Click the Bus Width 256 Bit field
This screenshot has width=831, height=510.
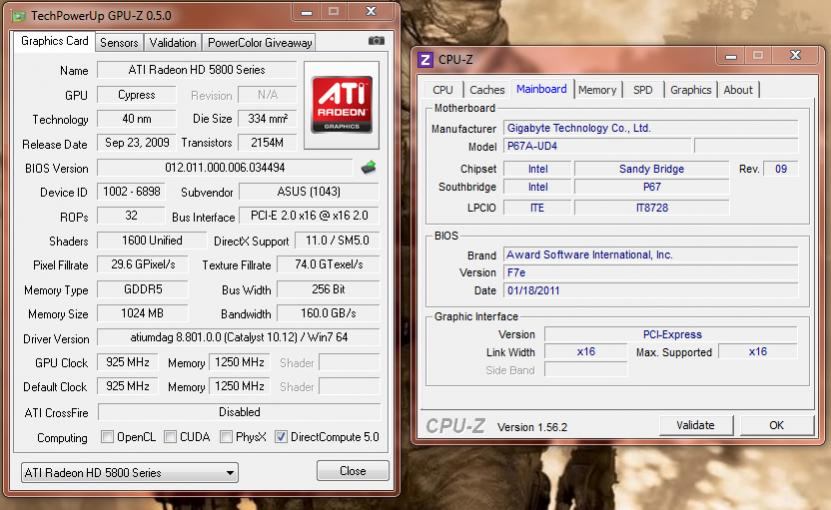pyautogui.click(x=329, y=289)
